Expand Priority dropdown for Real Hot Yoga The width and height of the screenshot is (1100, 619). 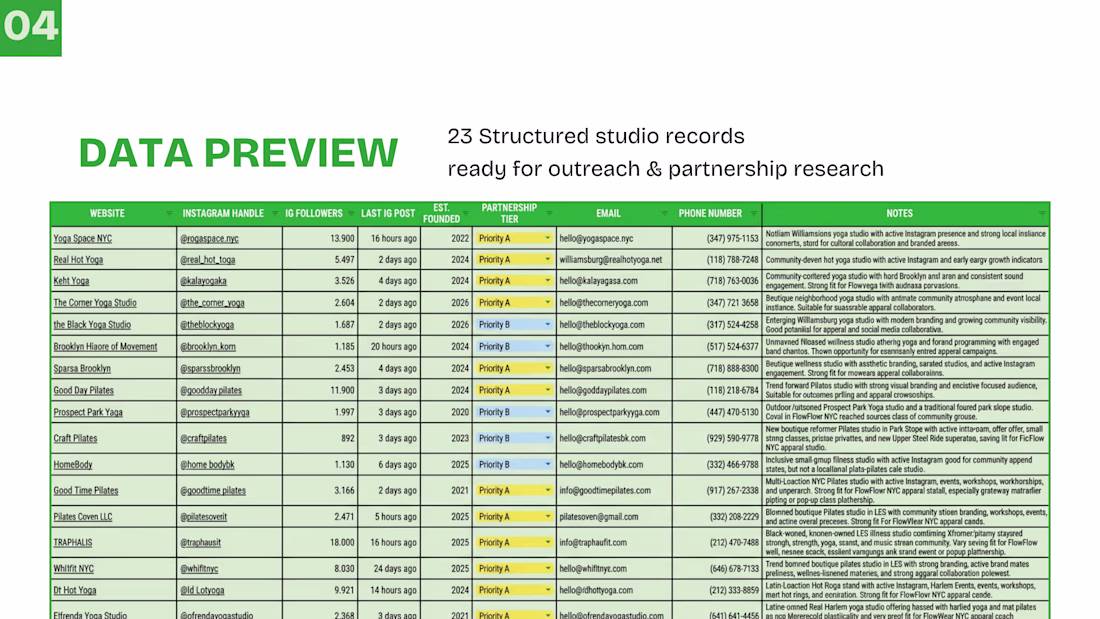point(548,260)
